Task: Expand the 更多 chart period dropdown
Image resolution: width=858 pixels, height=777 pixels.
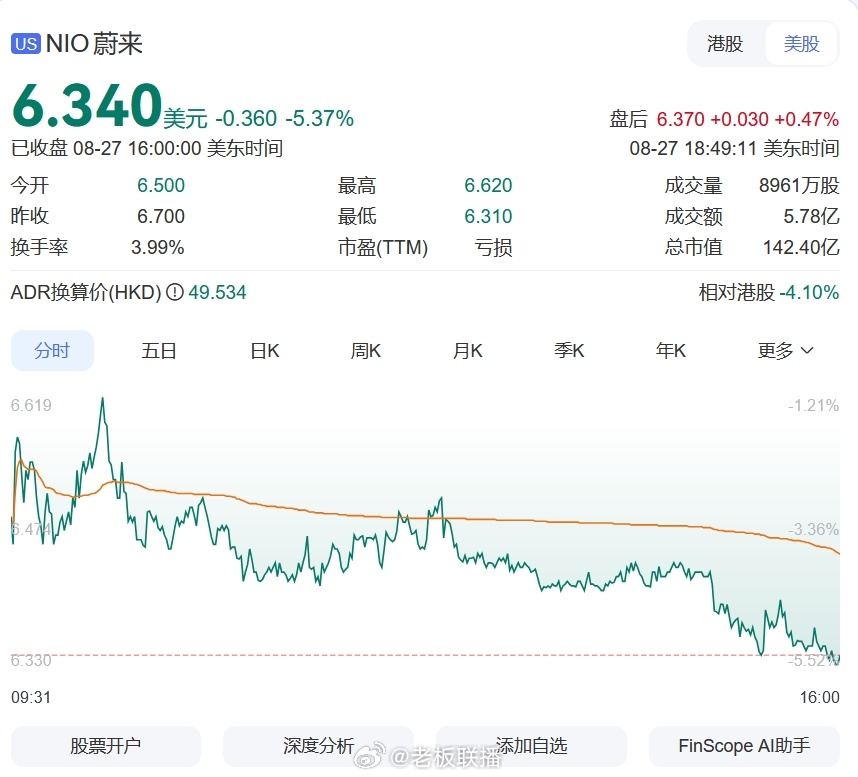Action: 785,350
